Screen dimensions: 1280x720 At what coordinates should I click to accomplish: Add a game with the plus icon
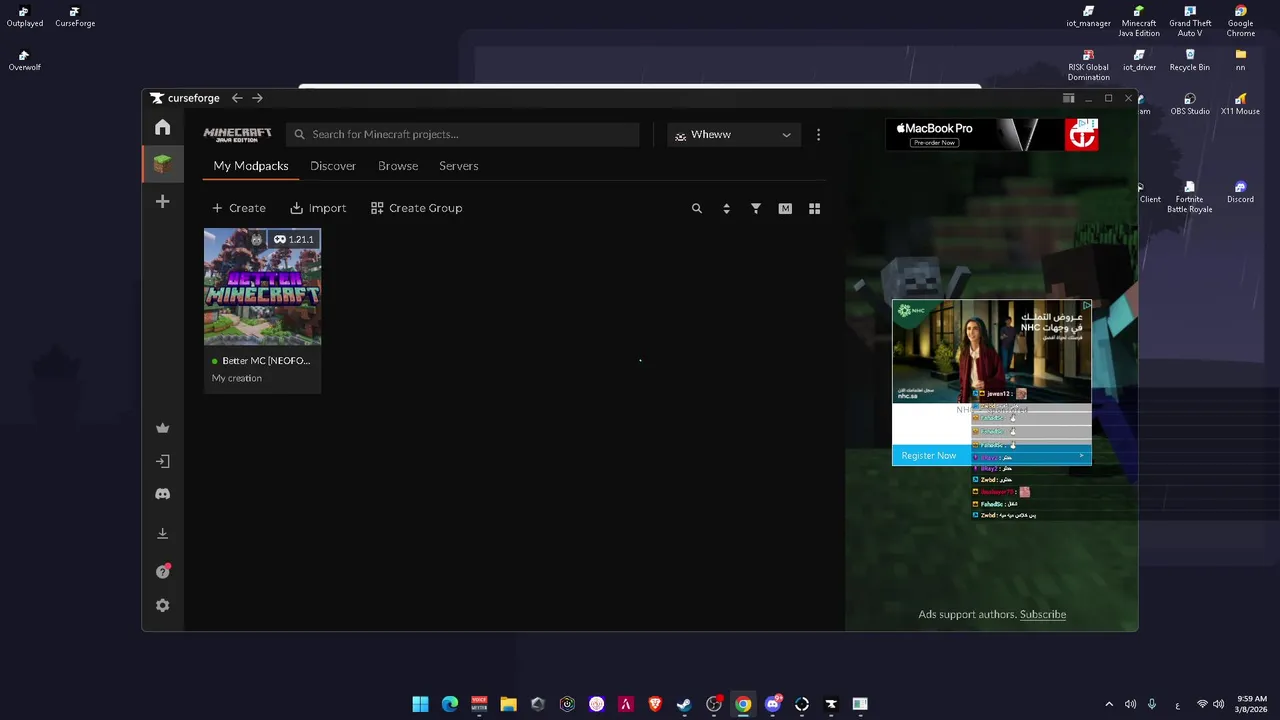coord(162,201)
